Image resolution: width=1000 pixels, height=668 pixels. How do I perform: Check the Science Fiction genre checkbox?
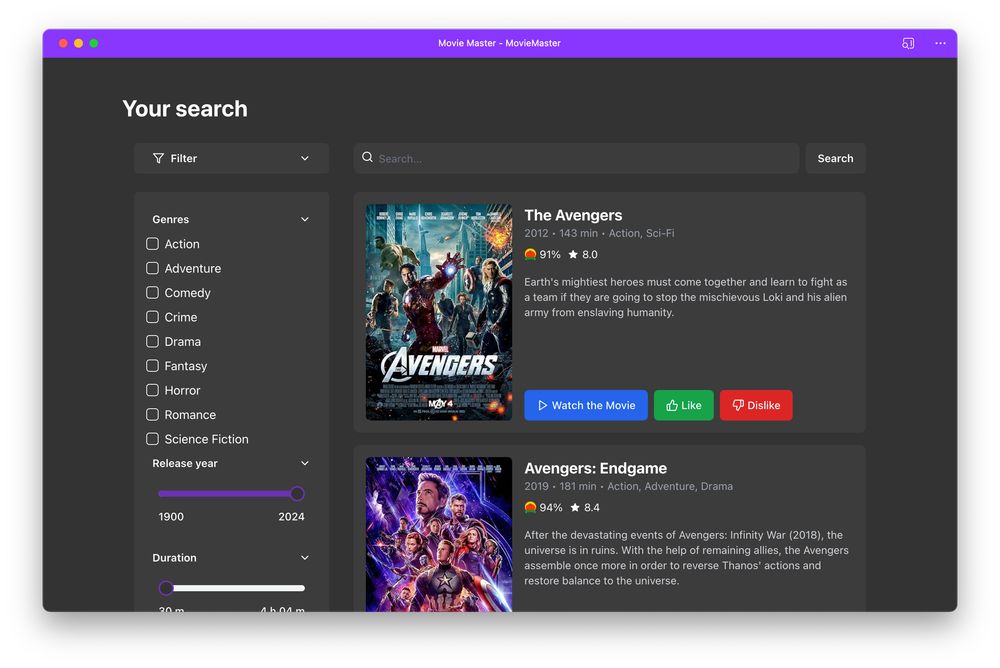[x=152, y=439]
